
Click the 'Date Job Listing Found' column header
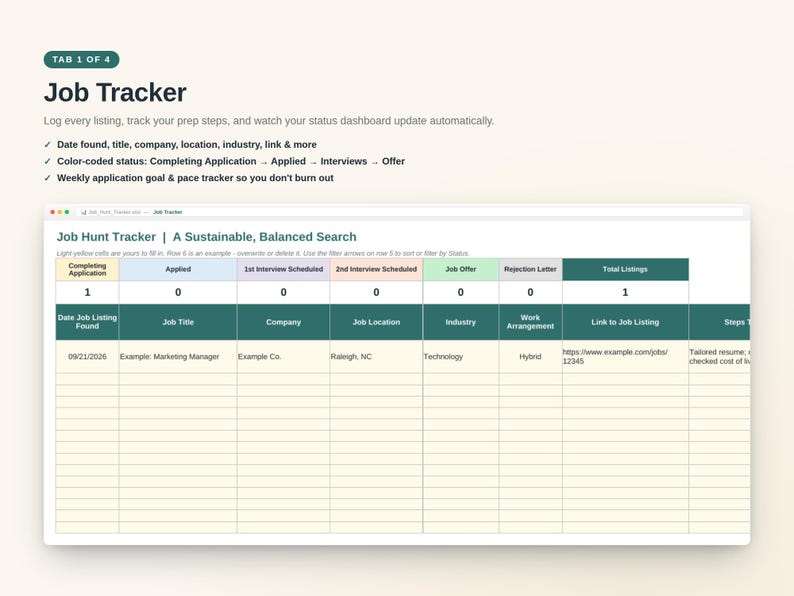click(x=87, y=322)
